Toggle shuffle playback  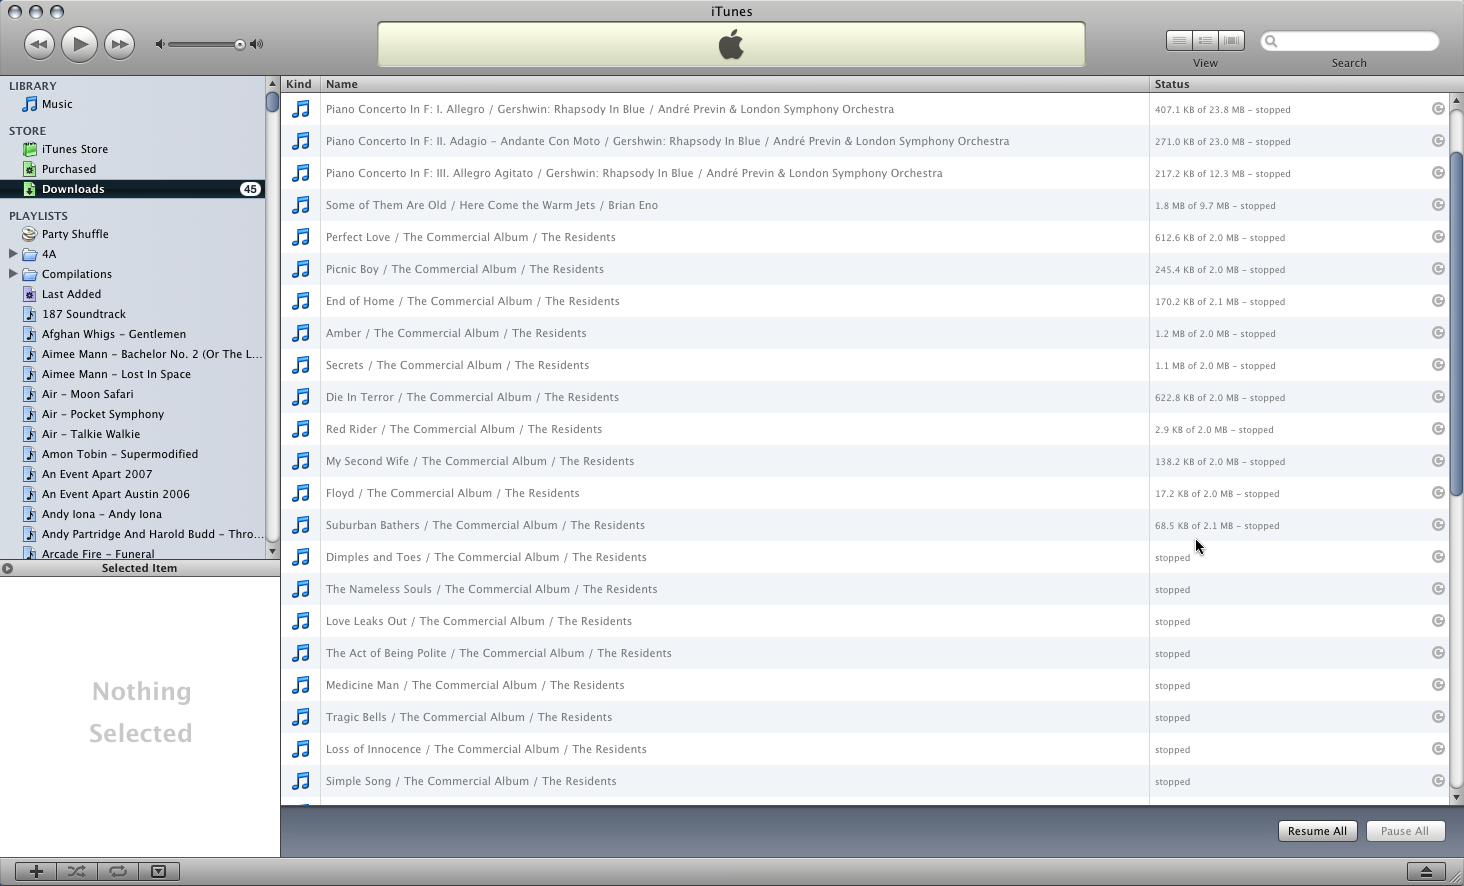click(x=77, y=871)
